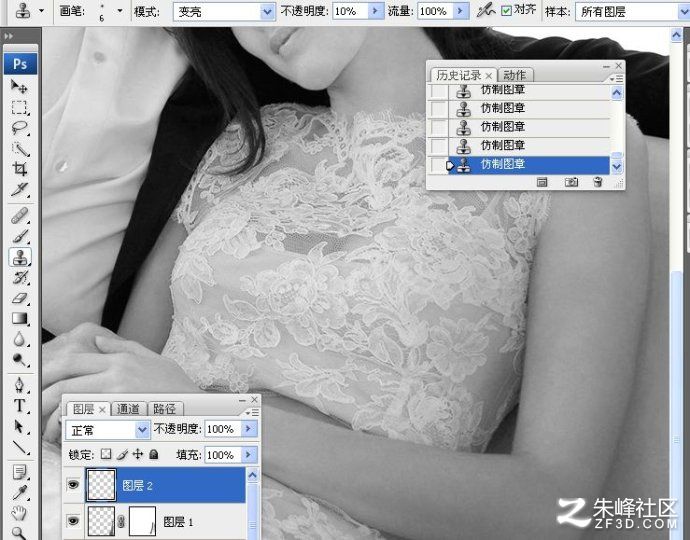Viewport: 690px width, 540px height.
Task: Switch to the 历史记录 tab
Action: click(x=459, y=75)
